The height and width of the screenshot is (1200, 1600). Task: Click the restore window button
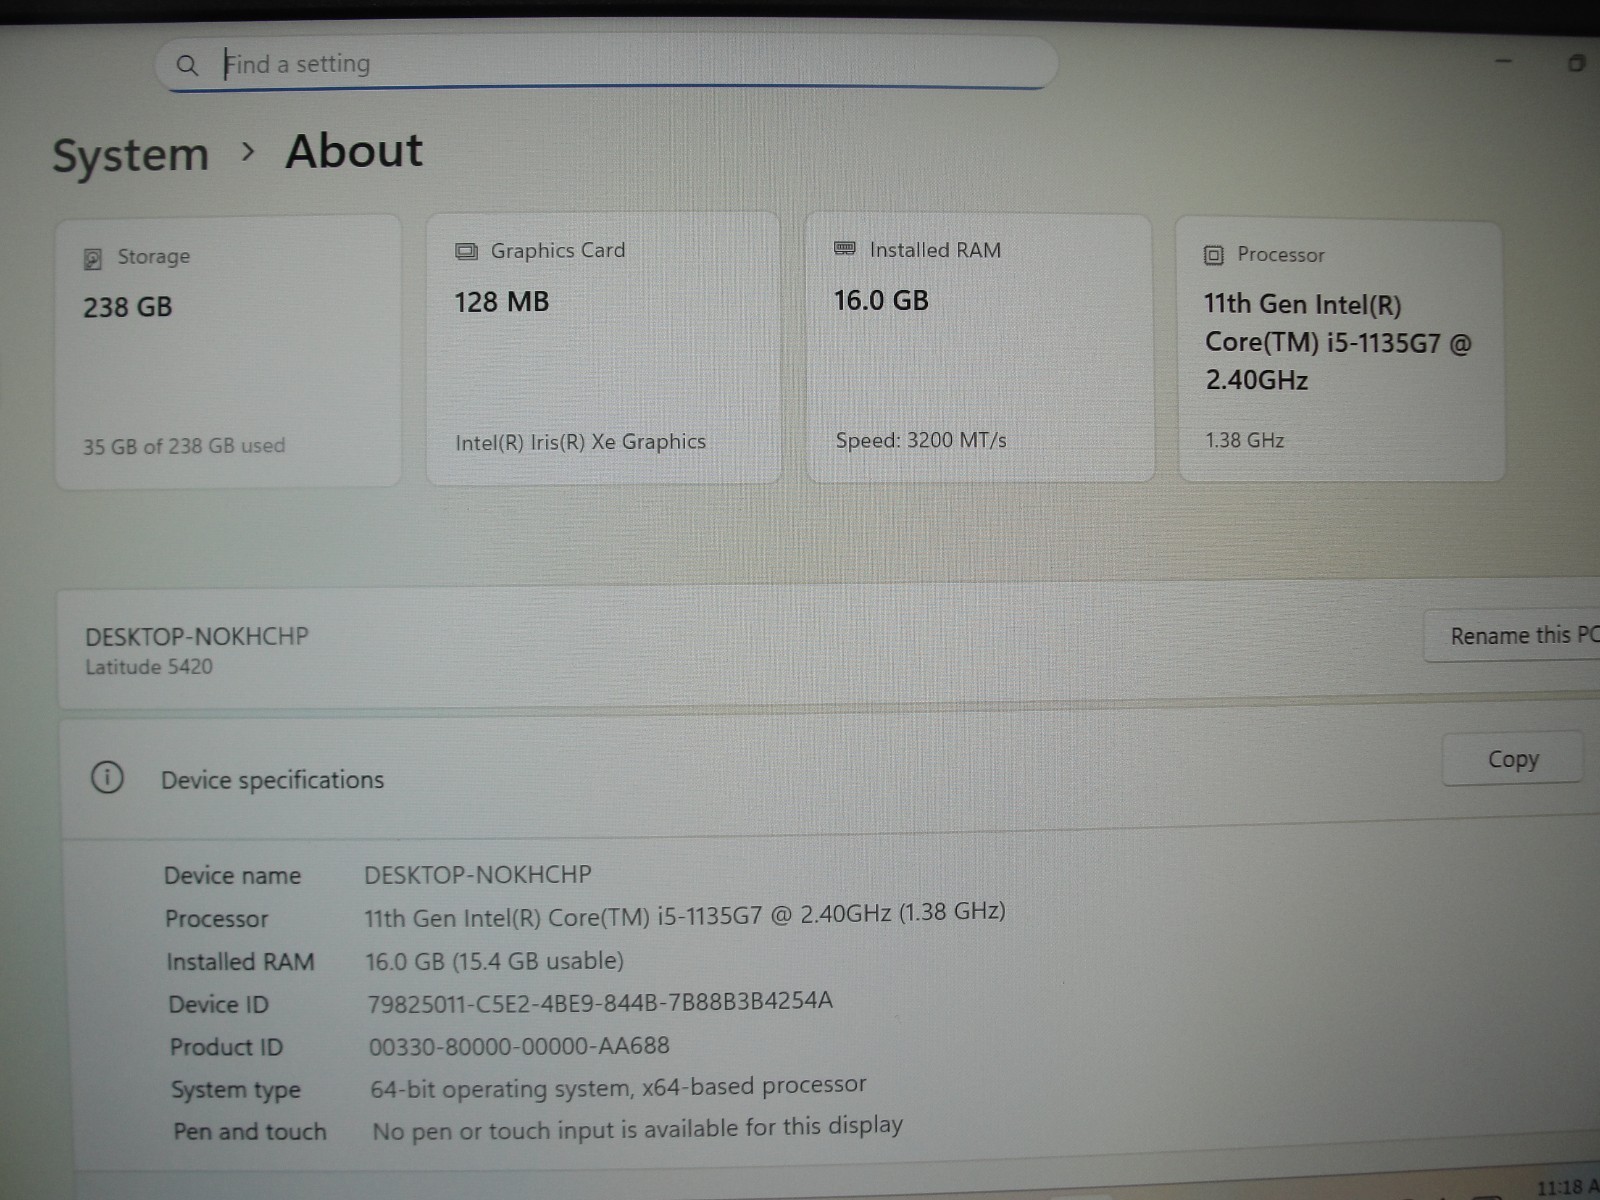point(1577,64)
